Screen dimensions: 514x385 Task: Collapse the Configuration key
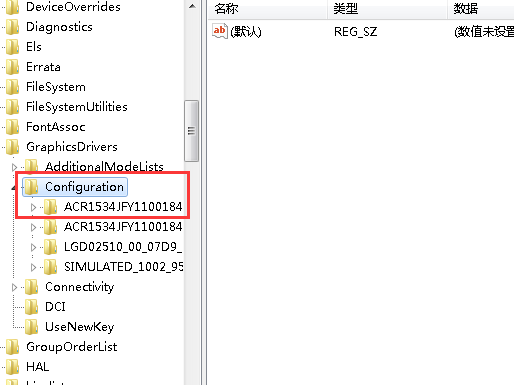click(14, 188)
